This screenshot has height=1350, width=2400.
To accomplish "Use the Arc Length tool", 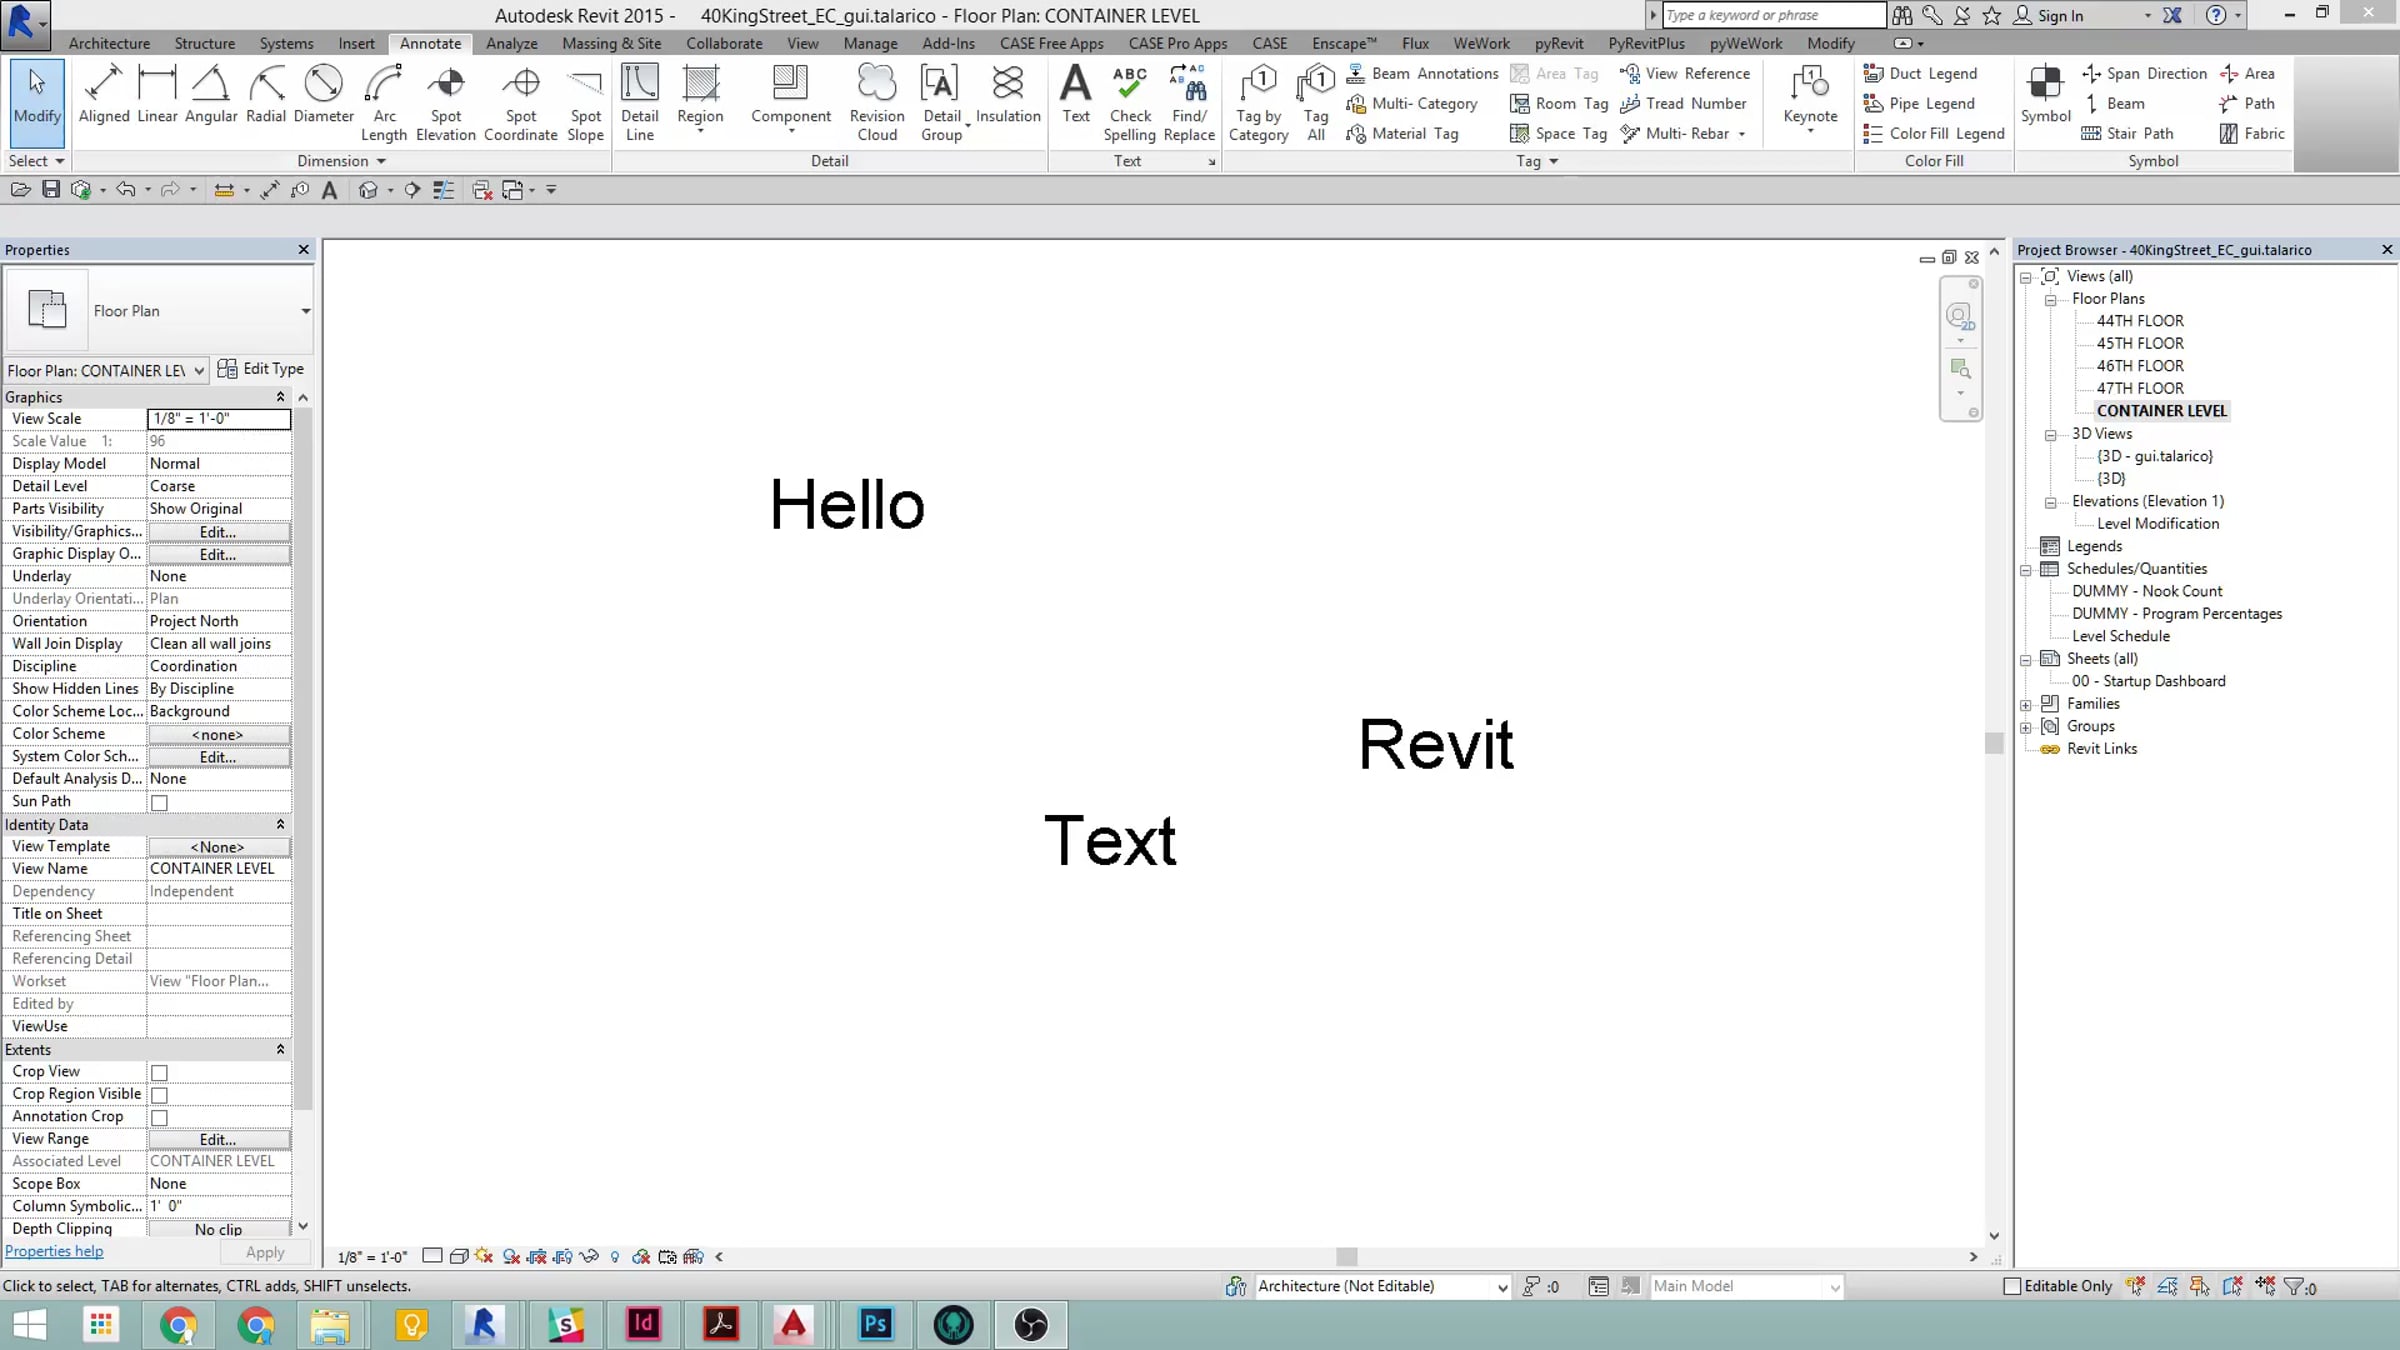I will coord(384,103).
